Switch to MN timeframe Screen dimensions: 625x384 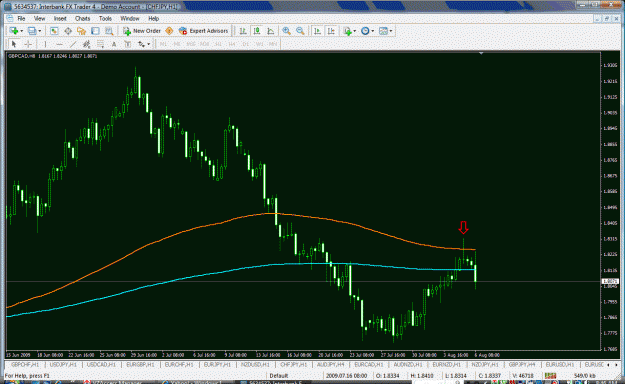click(273, 44)
